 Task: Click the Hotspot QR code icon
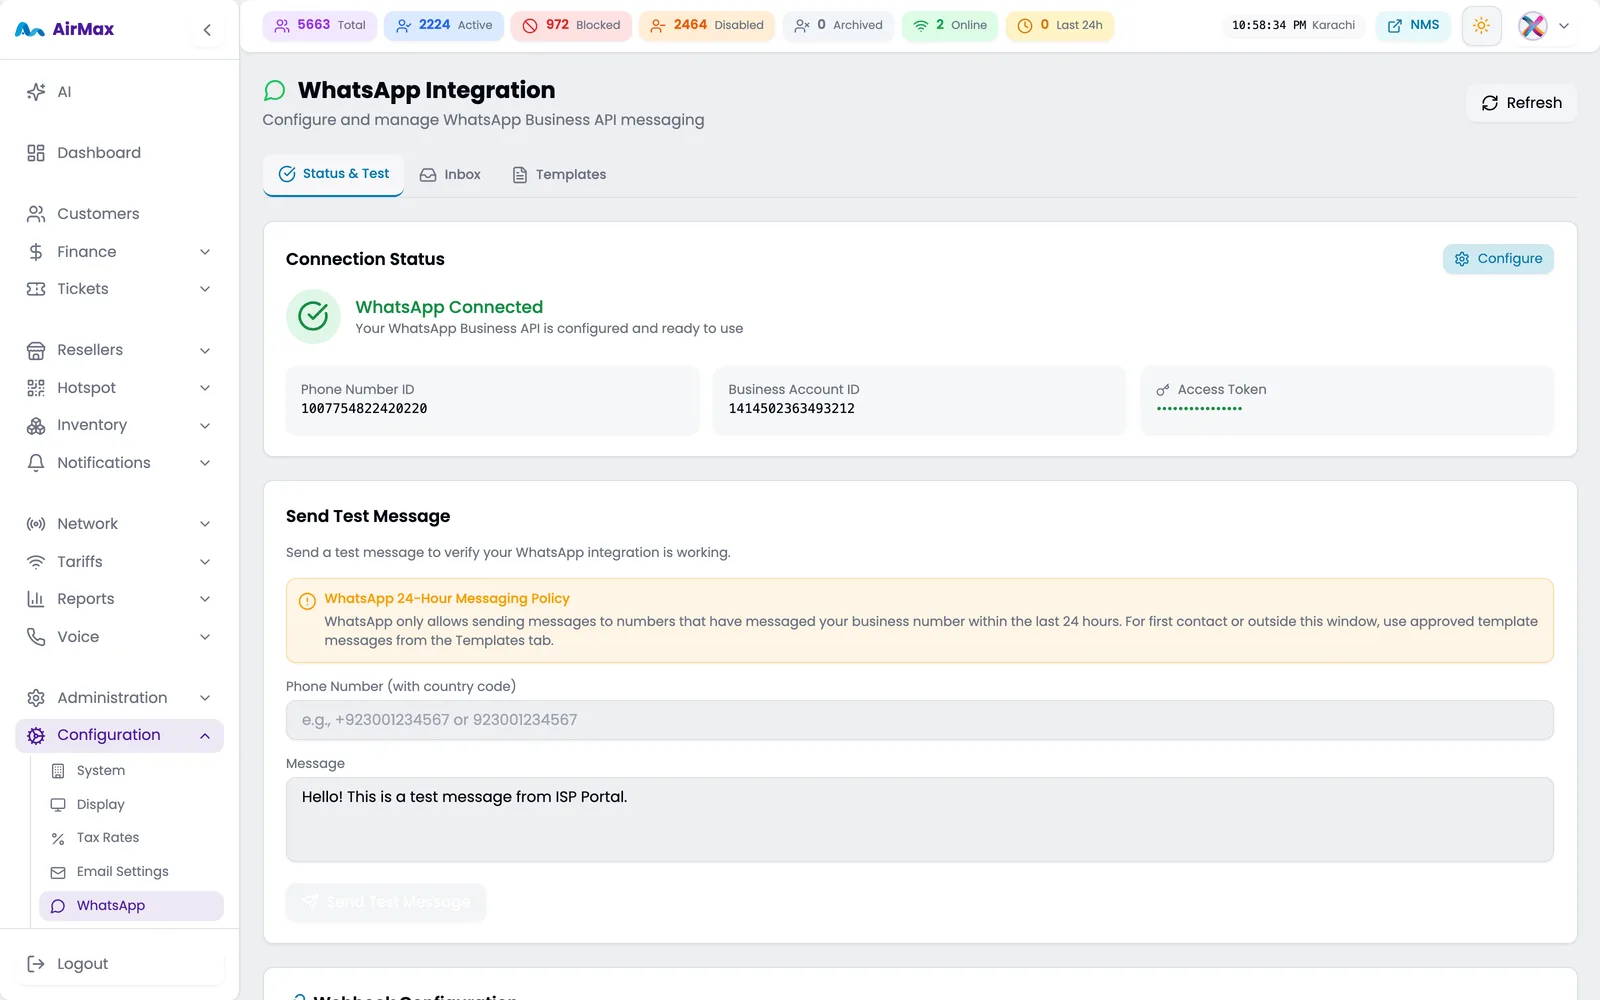(x=36, y=388)
